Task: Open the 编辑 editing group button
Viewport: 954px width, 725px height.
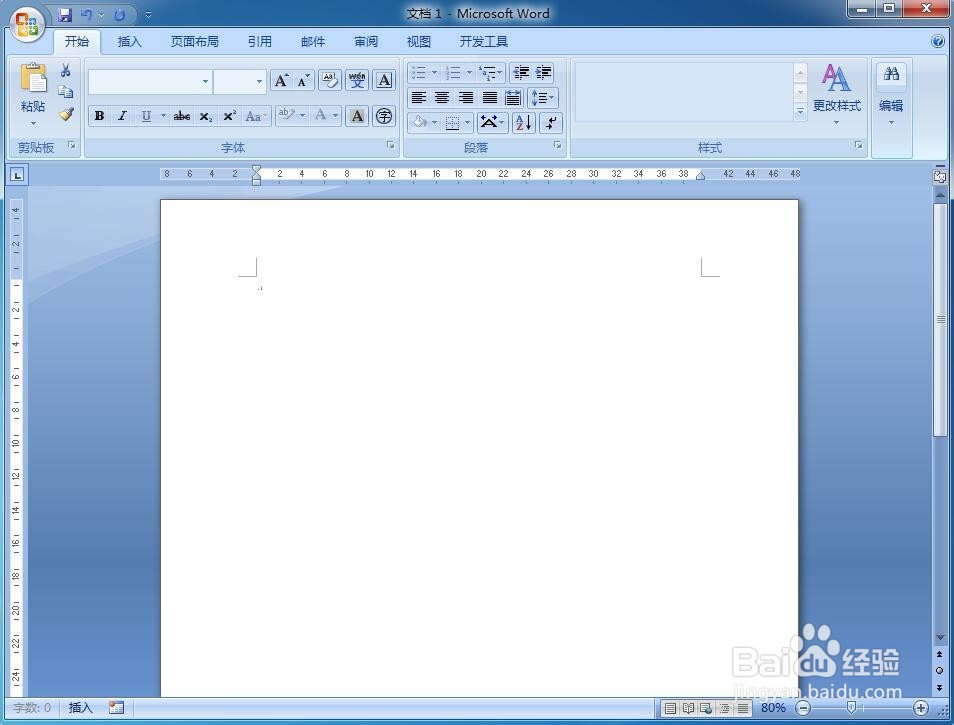Action: coord(891,94)
